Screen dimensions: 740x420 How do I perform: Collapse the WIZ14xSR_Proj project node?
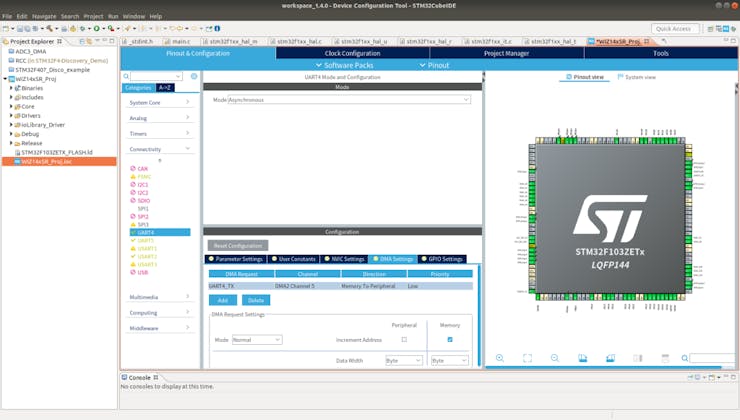tap(5, 79)
